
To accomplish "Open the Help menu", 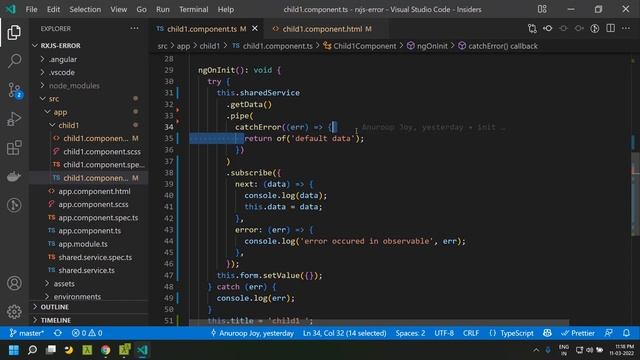I will tap(226, 9).
